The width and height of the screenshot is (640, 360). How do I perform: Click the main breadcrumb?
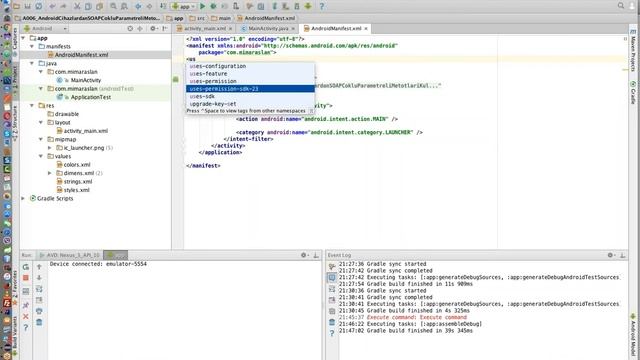221,18
